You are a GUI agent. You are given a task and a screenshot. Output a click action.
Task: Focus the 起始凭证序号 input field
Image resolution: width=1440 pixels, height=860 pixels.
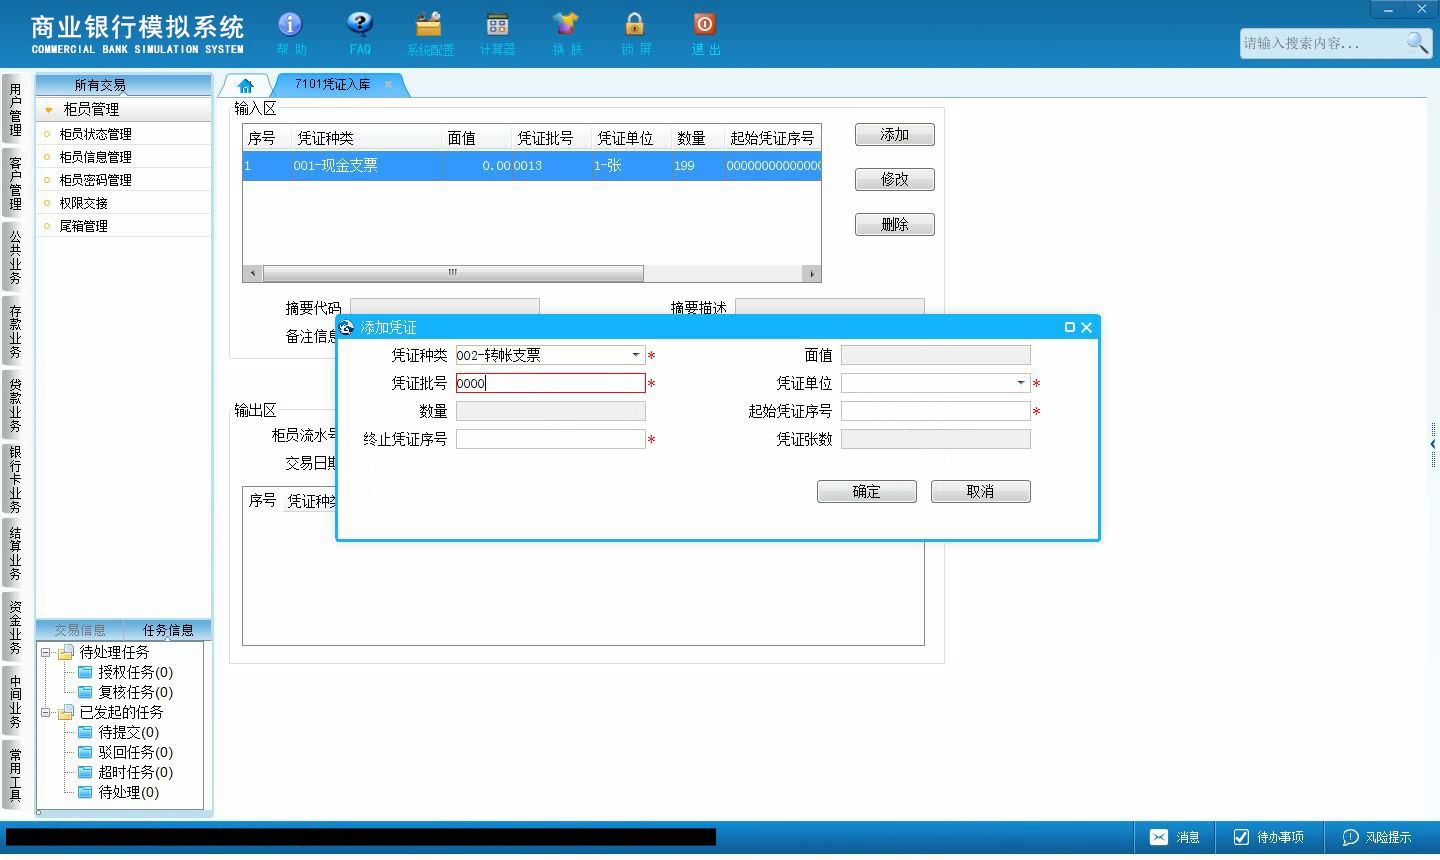936,411
